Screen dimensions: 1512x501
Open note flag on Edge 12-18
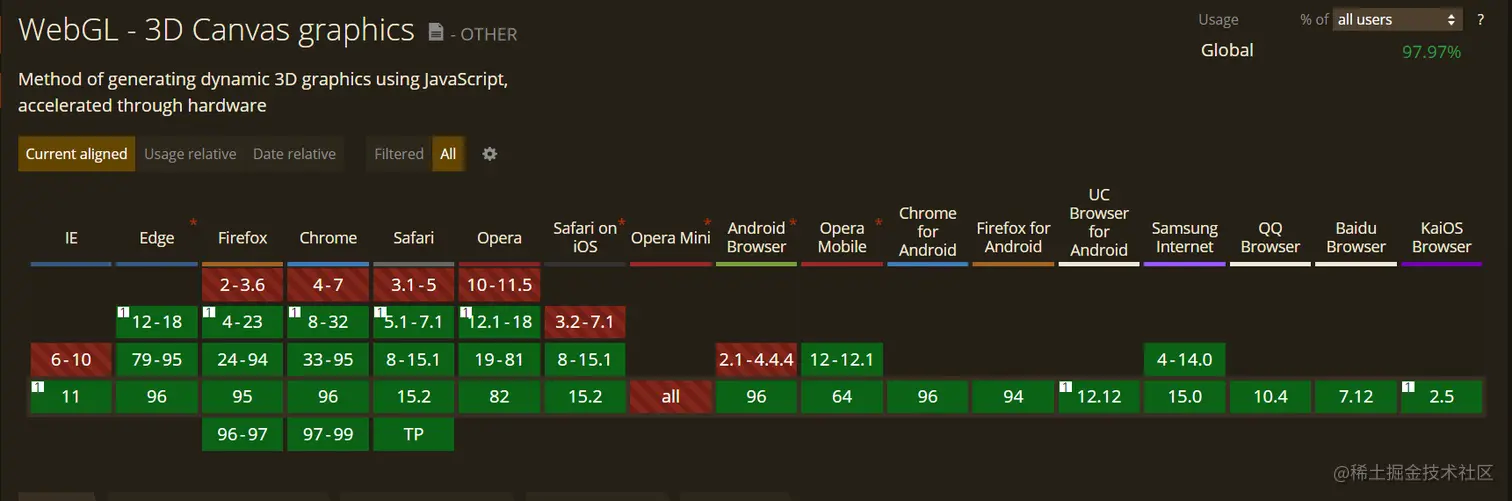(123, 312)
